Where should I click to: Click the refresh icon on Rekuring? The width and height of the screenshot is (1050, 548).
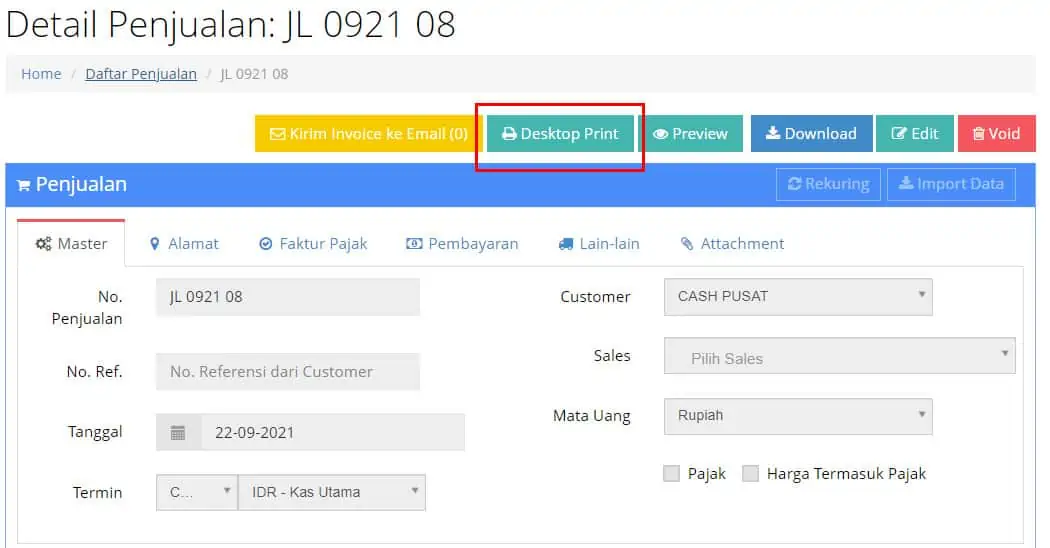795,184
